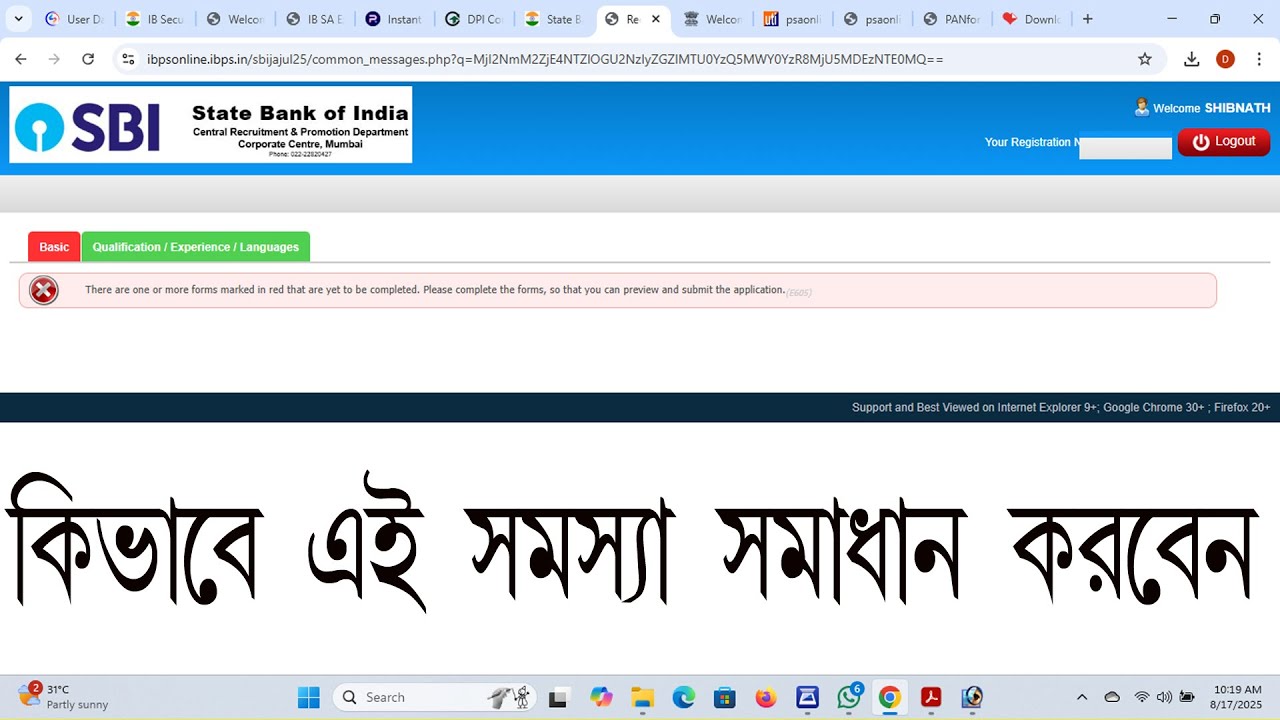The width and height of the screenshot is (1280, 720).
Task: Open Chrome downloads icon
Action: (x=1192, y=59)
